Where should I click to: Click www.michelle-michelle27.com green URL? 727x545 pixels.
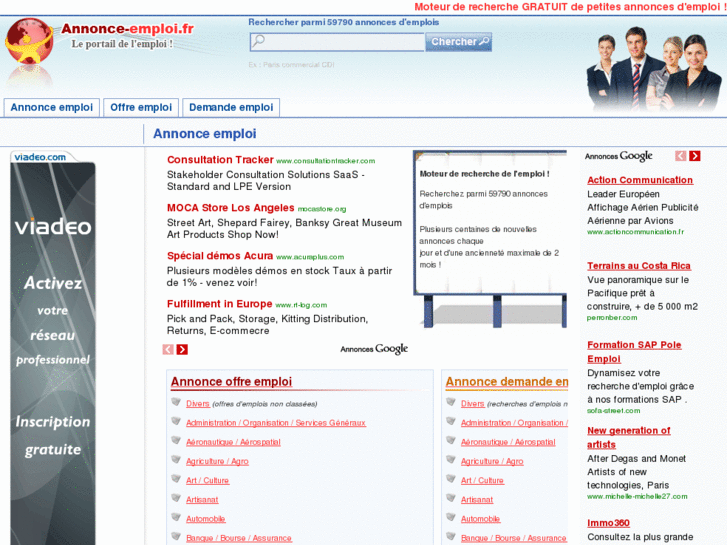[637, 496]
